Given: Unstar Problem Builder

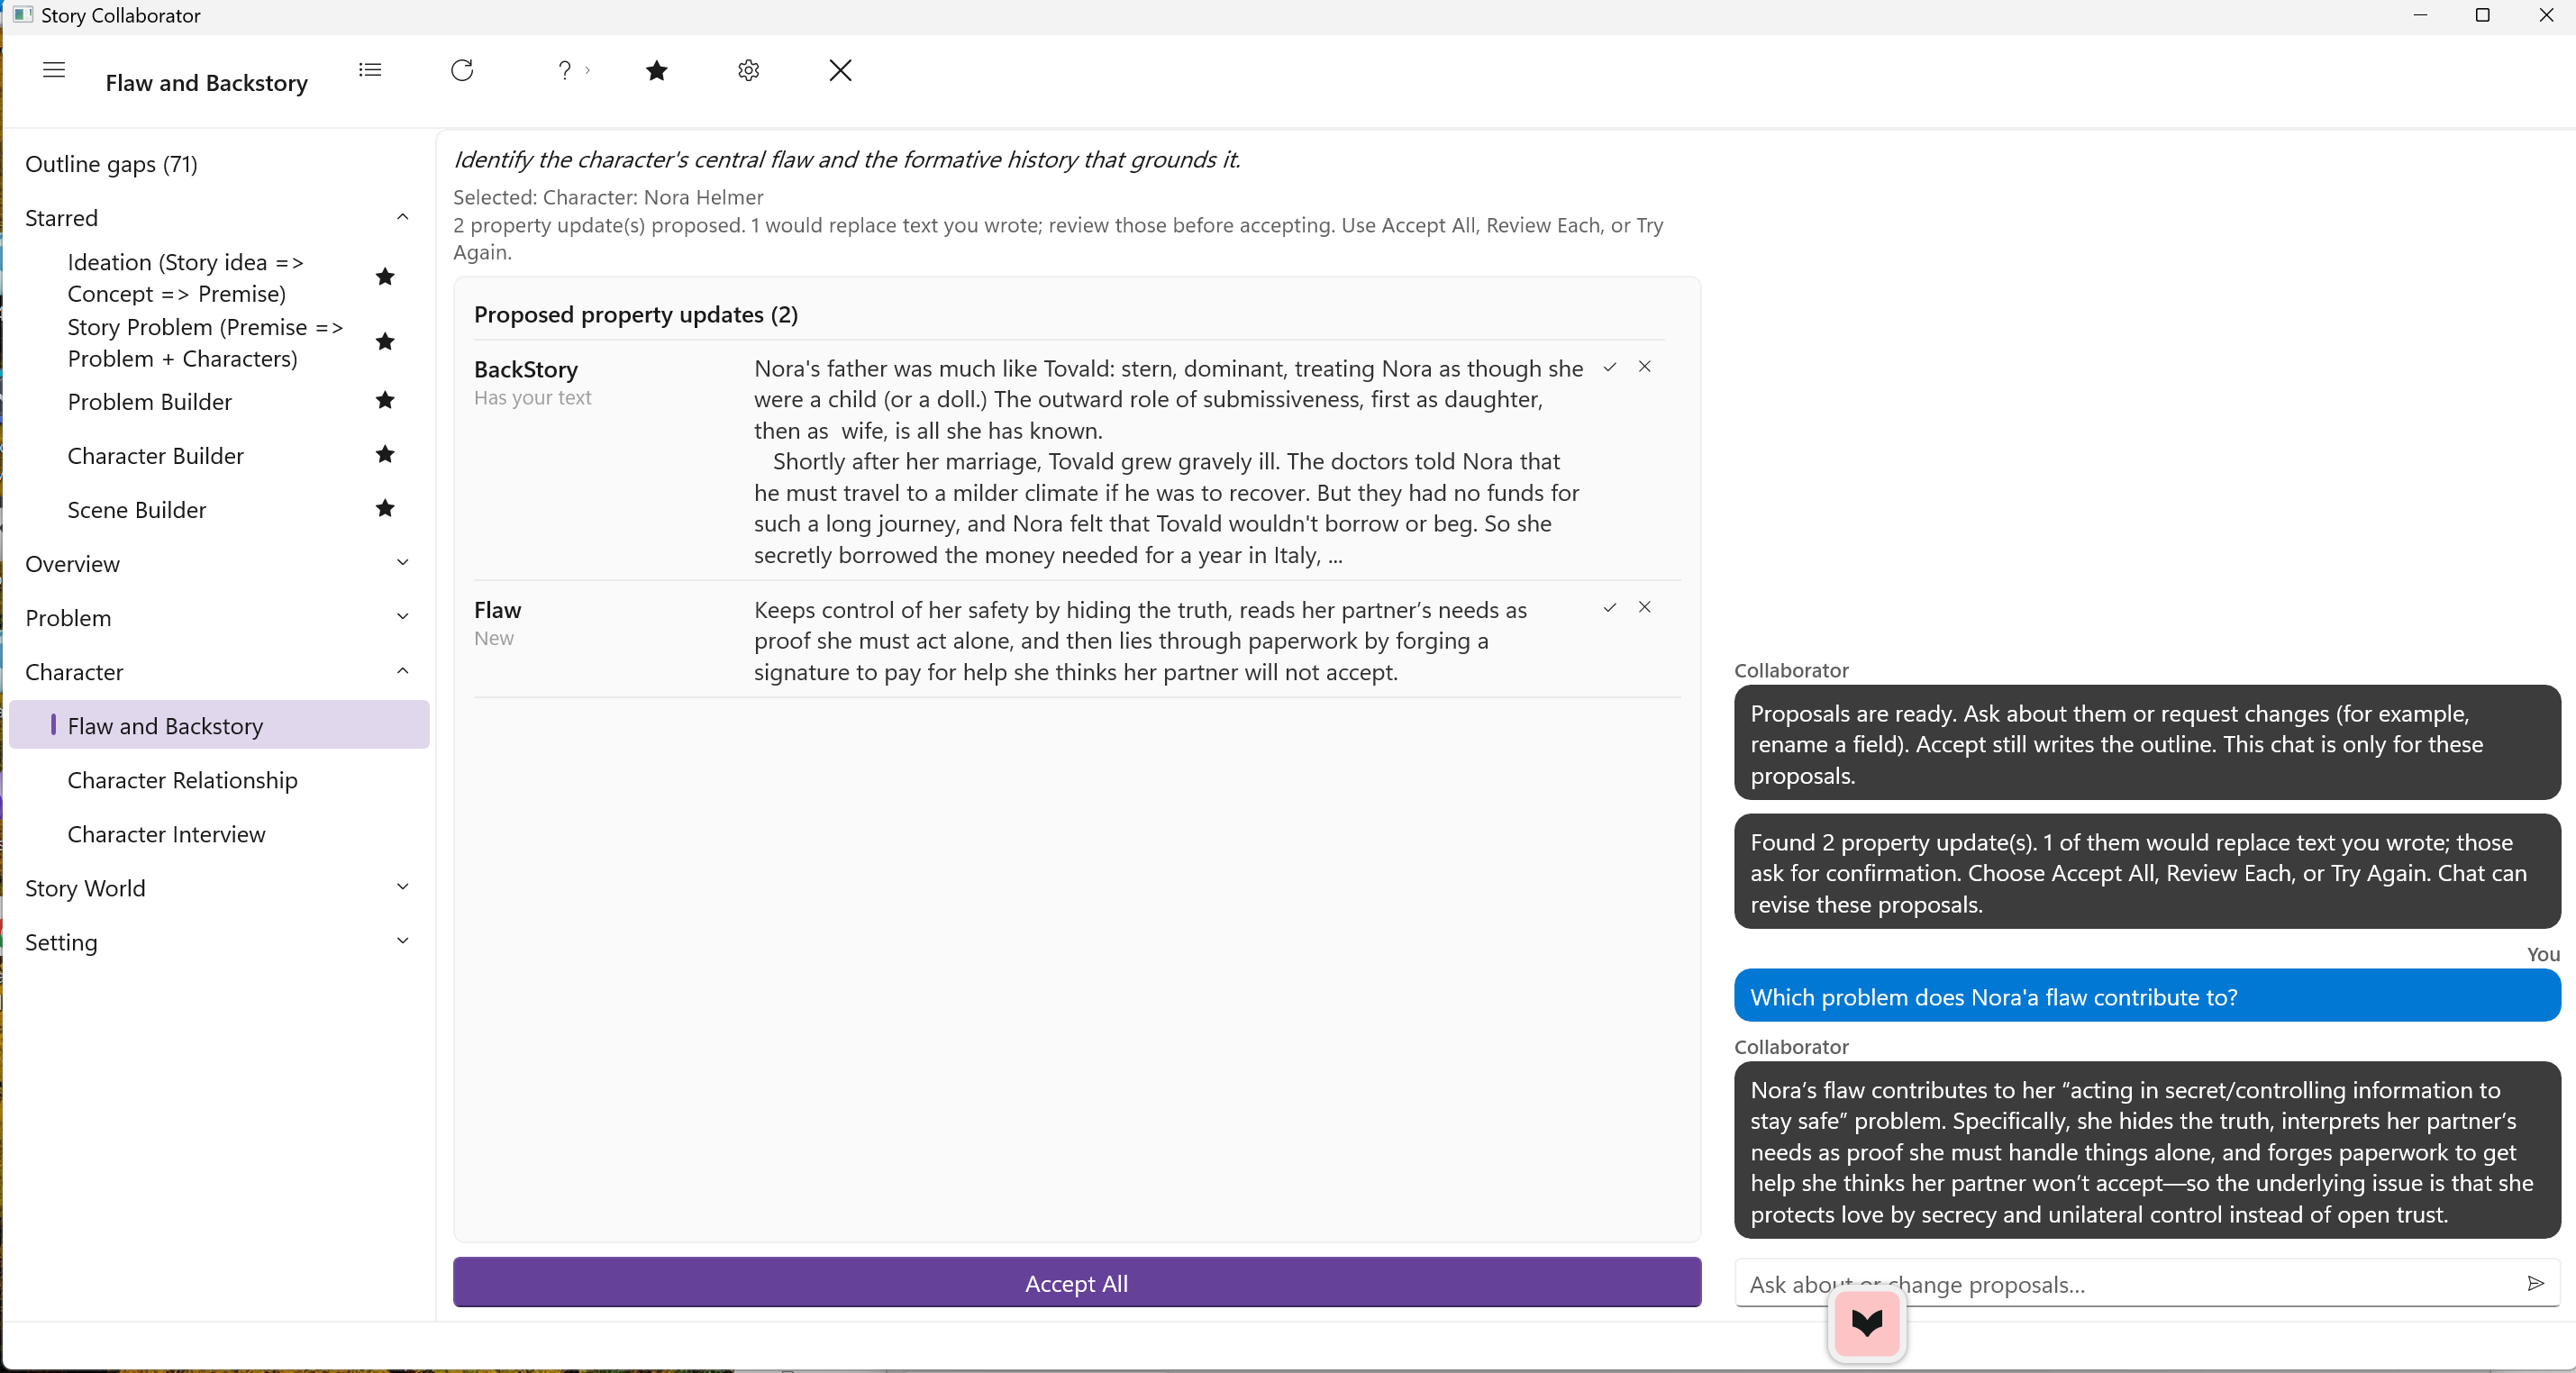Looking at the screenshot, I should coord(385,401).
